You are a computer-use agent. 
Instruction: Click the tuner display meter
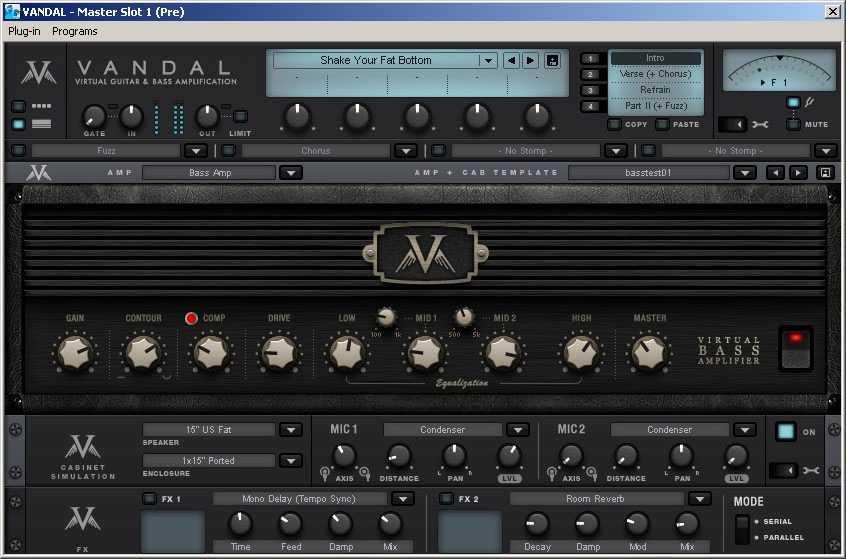pyautogui.click(x=779, y=70)
